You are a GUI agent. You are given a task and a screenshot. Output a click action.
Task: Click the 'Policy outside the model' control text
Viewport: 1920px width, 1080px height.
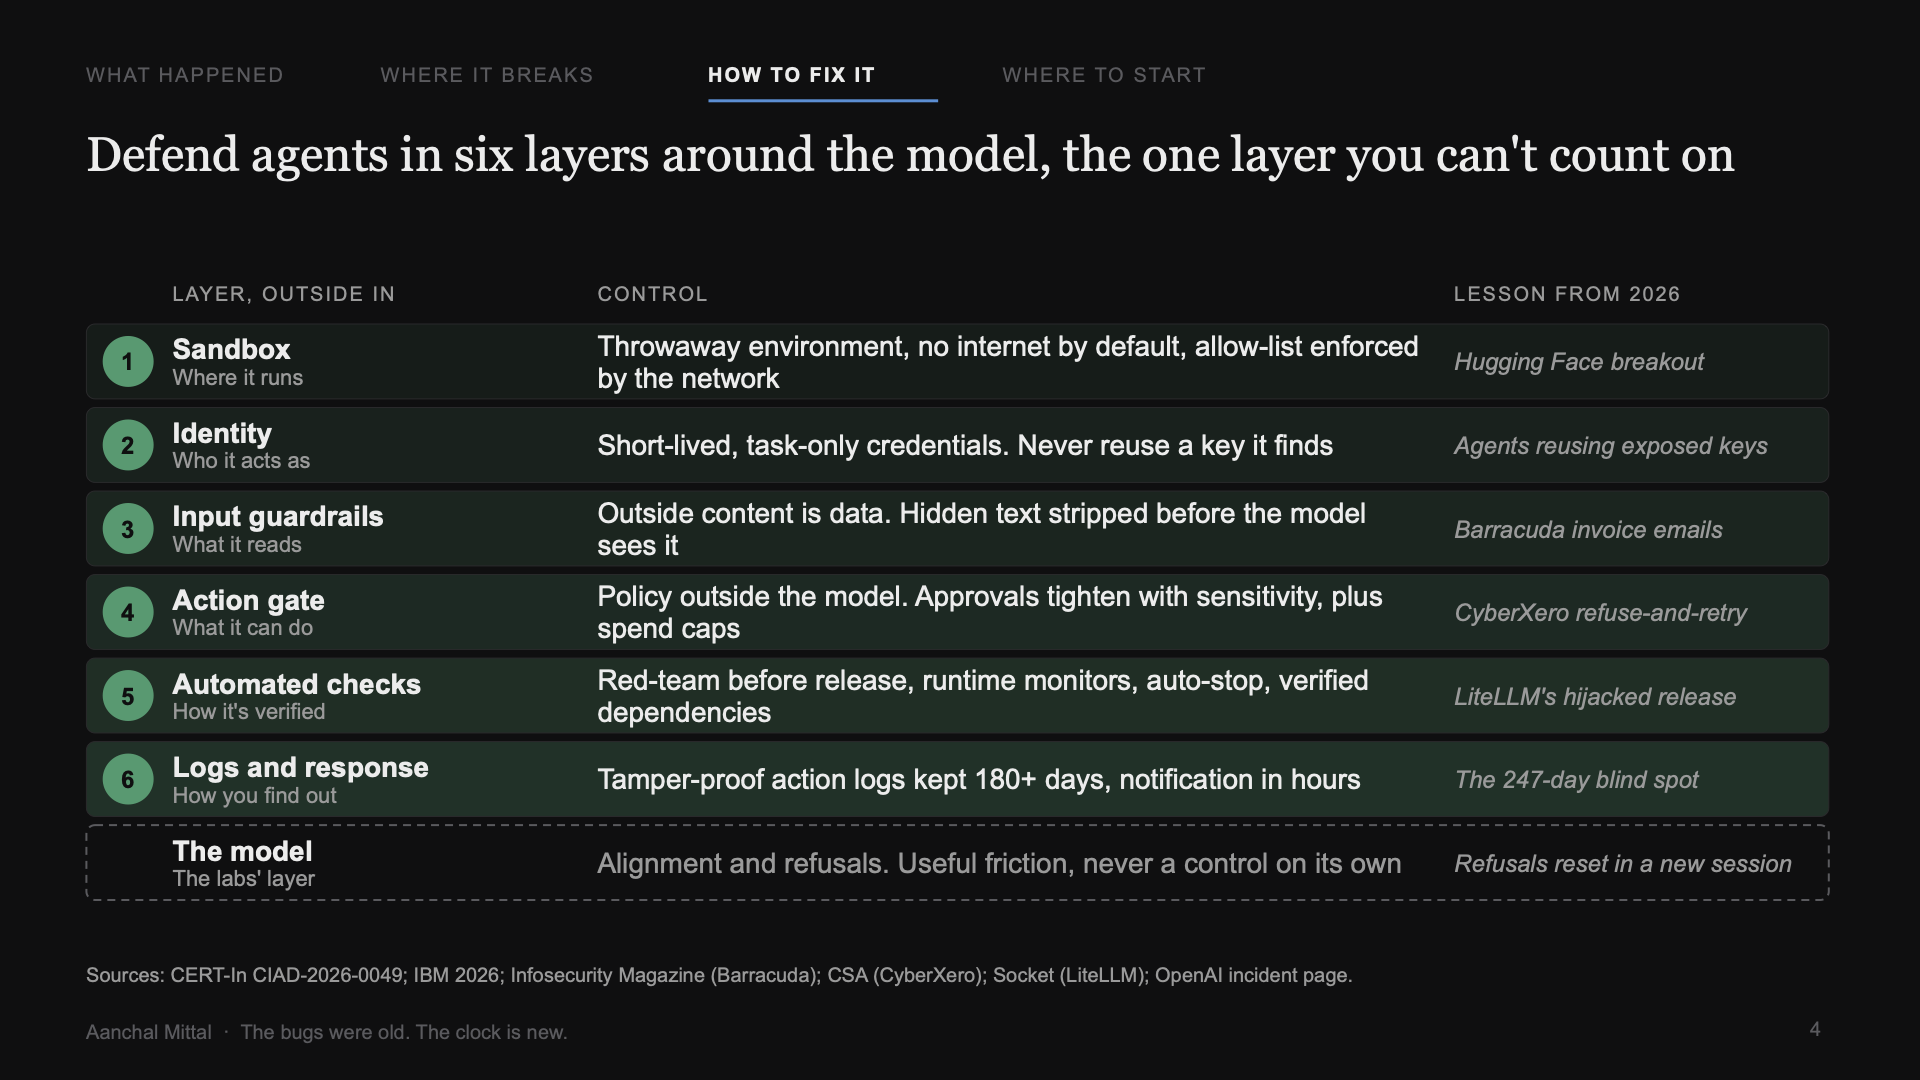click(990, 612)
